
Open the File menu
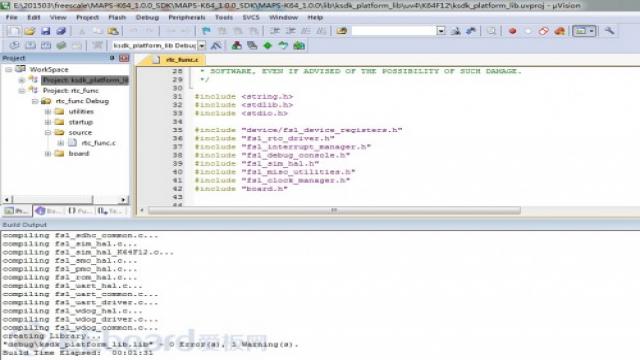coord(11,18)
